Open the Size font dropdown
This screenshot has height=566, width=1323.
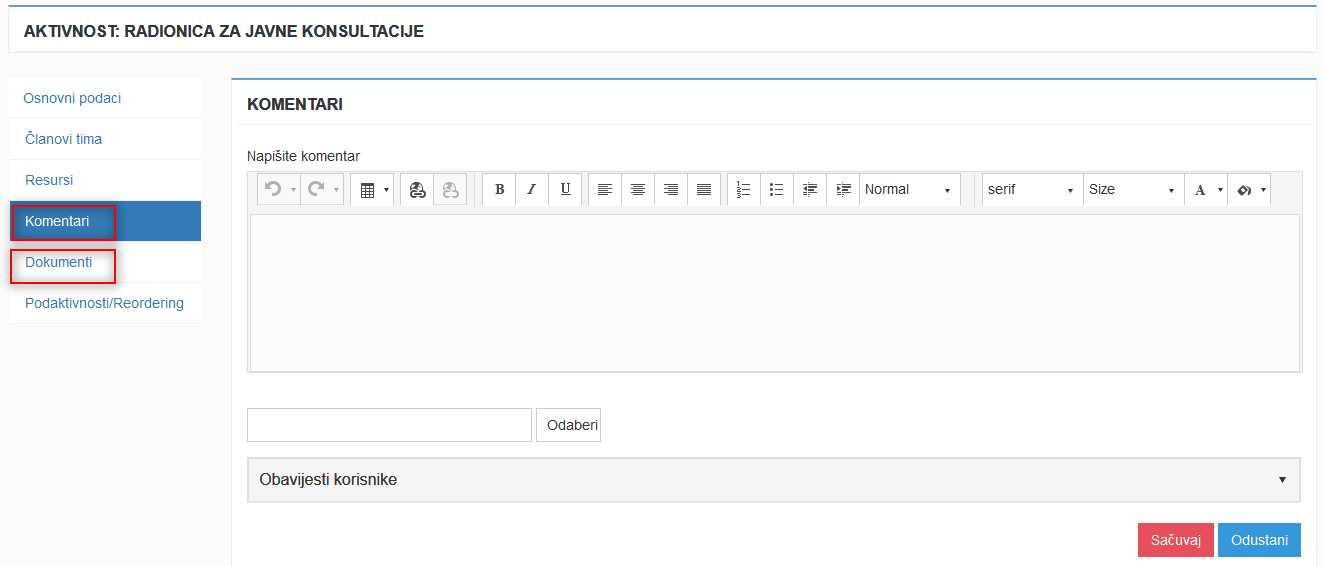[1133, 189]
